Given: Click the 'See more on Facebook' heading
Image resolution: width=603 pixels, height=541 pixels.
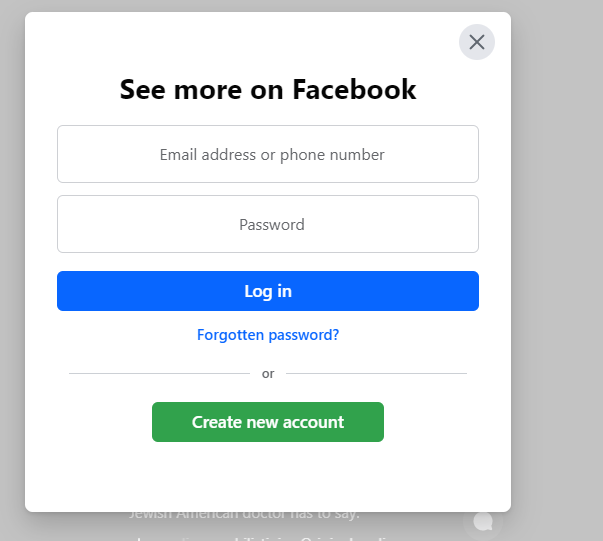Looking at the screenshot, I should [268, 90].
